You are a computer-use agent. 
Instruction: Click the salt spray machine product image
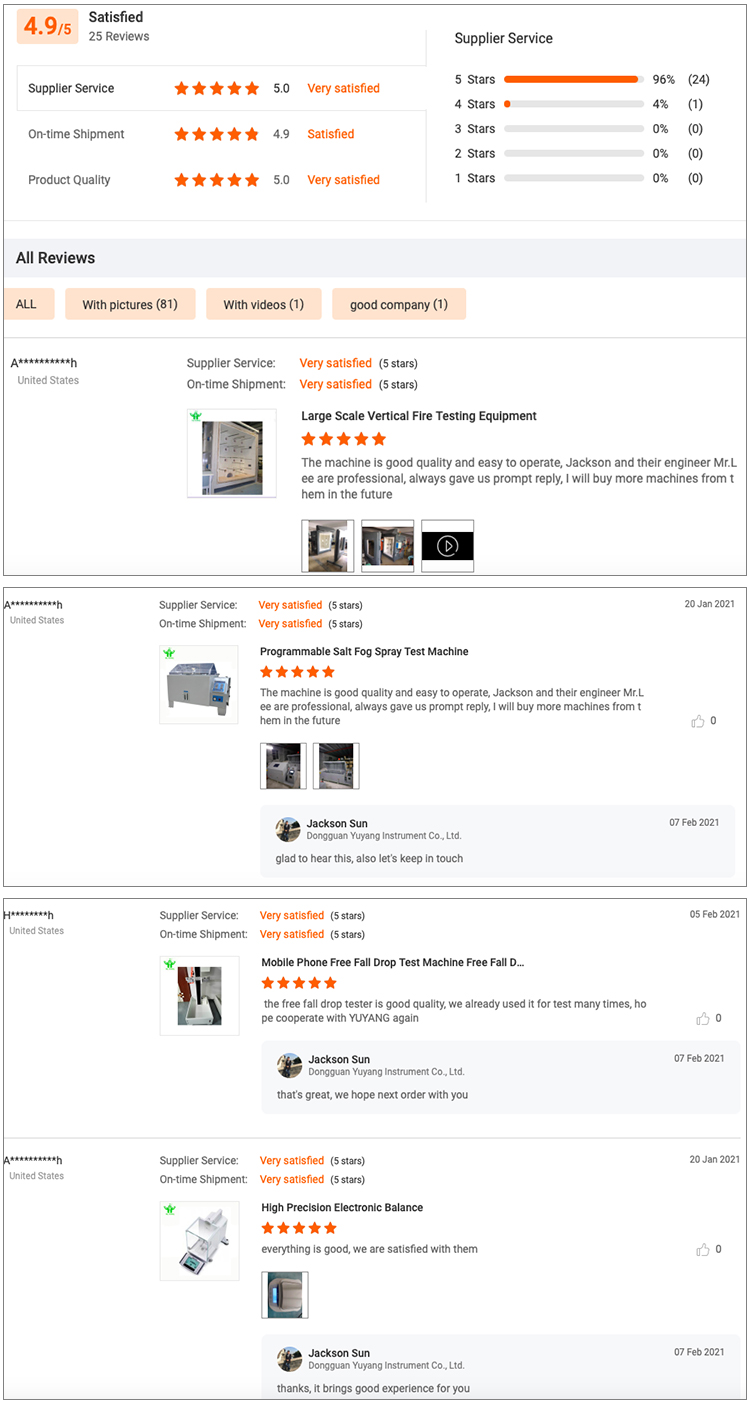[199, 684]
